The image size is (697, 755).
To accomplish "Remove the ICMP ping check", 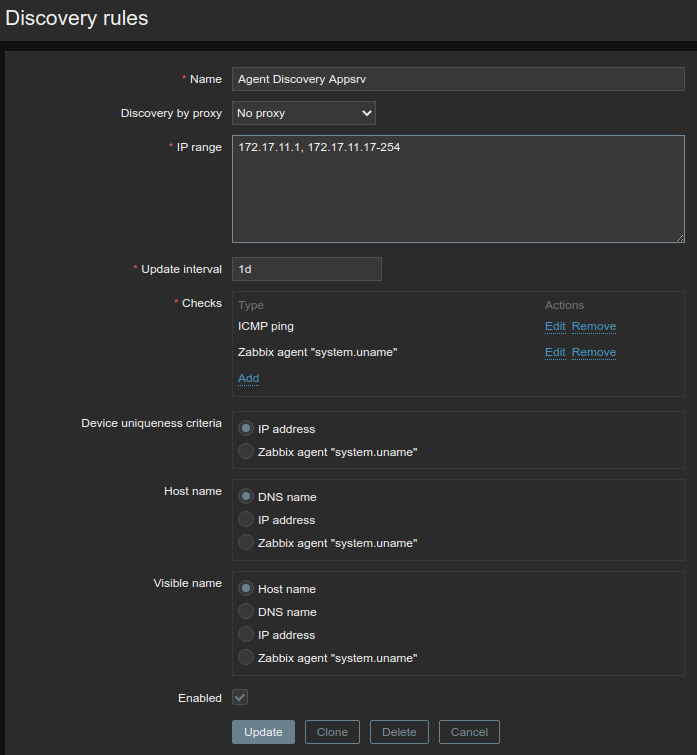I will point(594,326).
